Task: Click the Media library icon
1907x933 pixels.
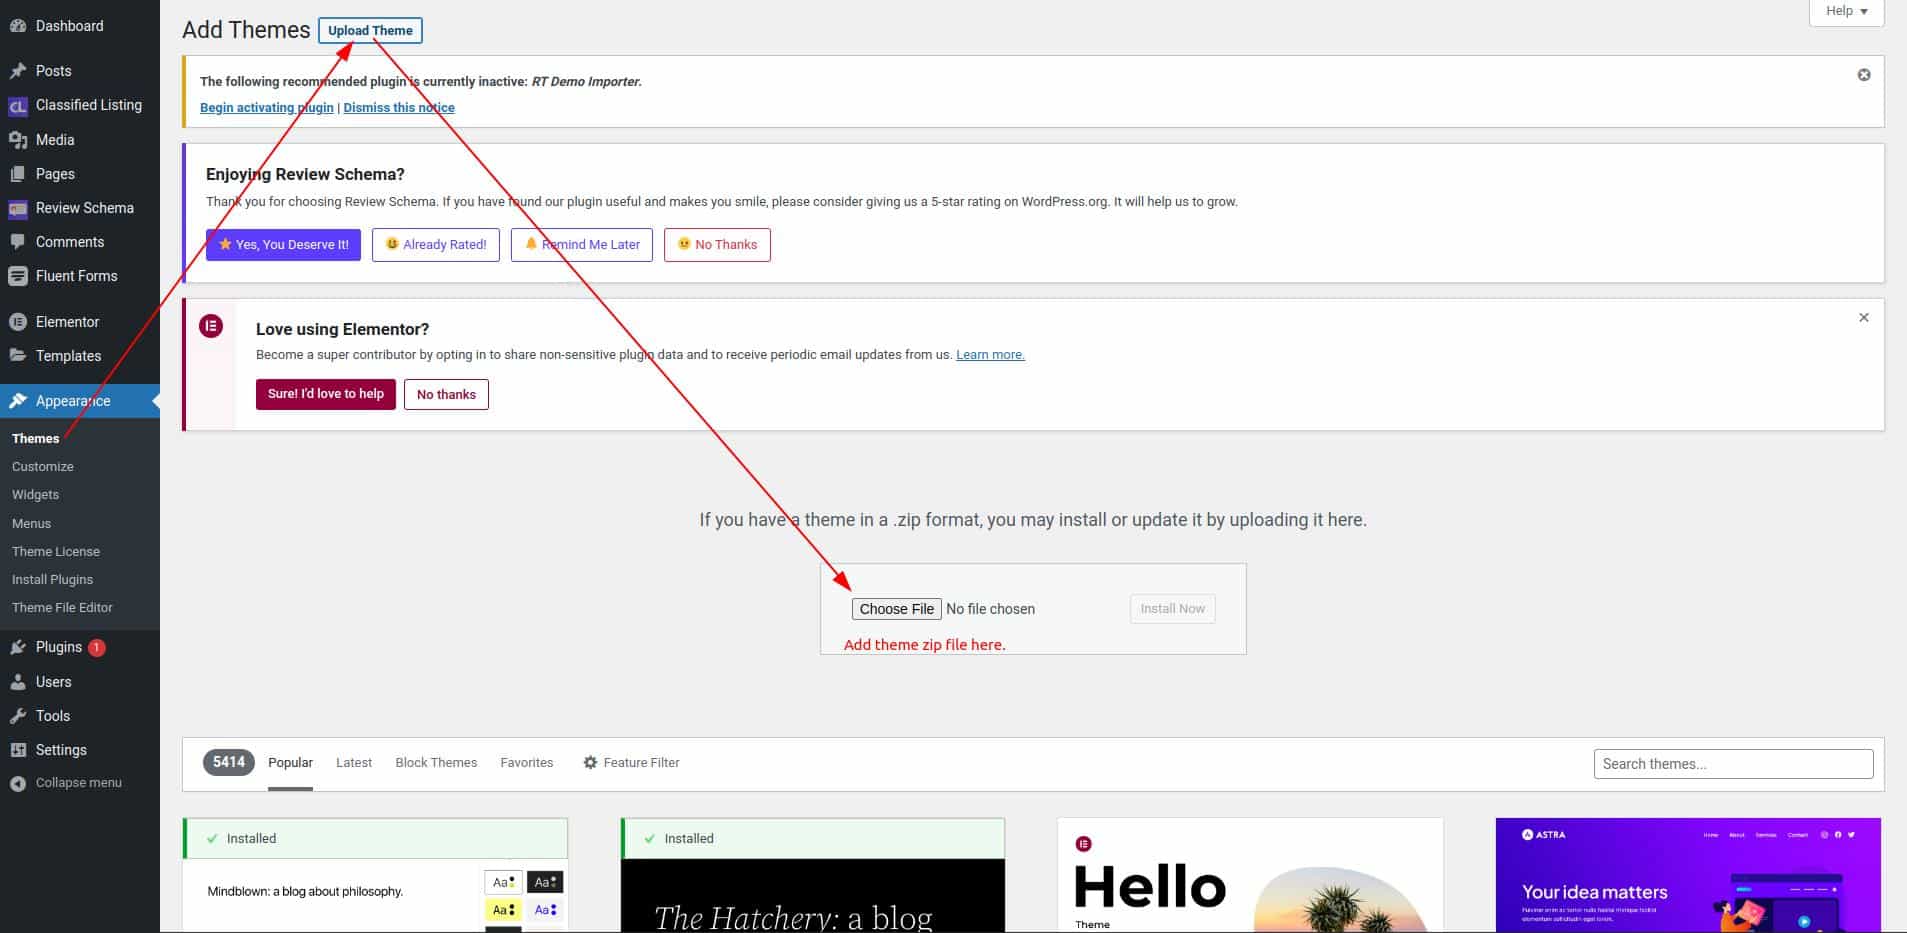Action: tap(17, 140)
